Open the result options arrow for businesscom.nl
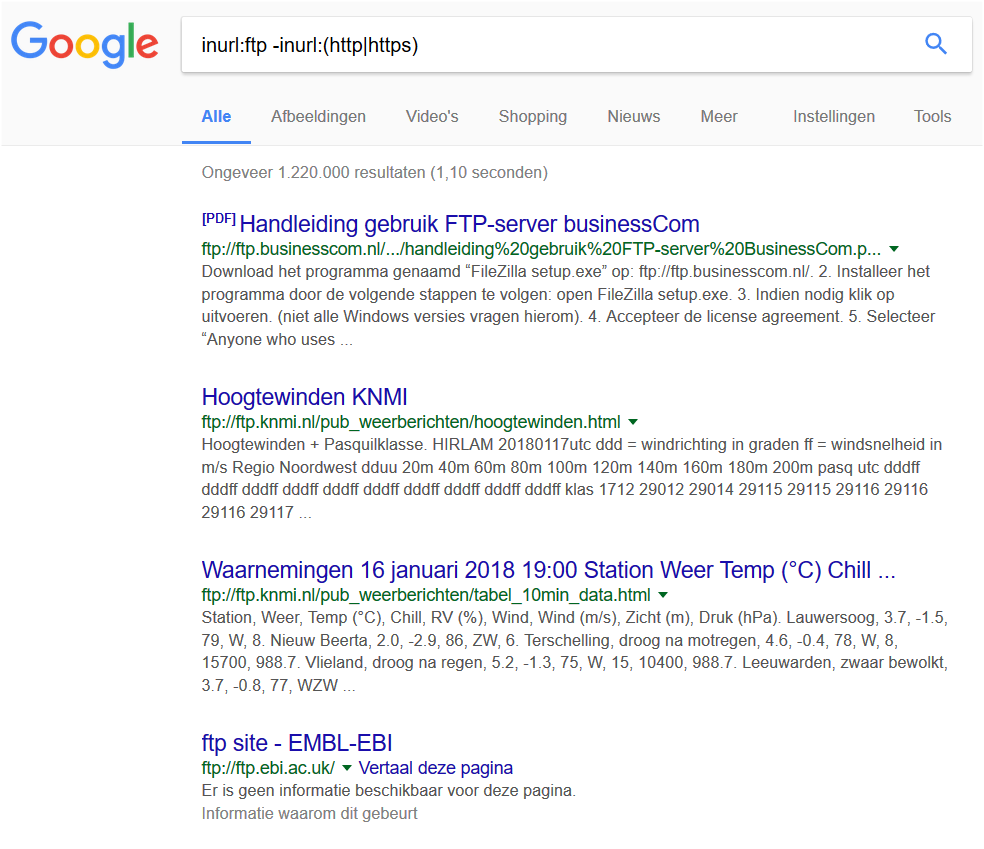This screenshot has width=984, height=849. [x=893, y=248]
